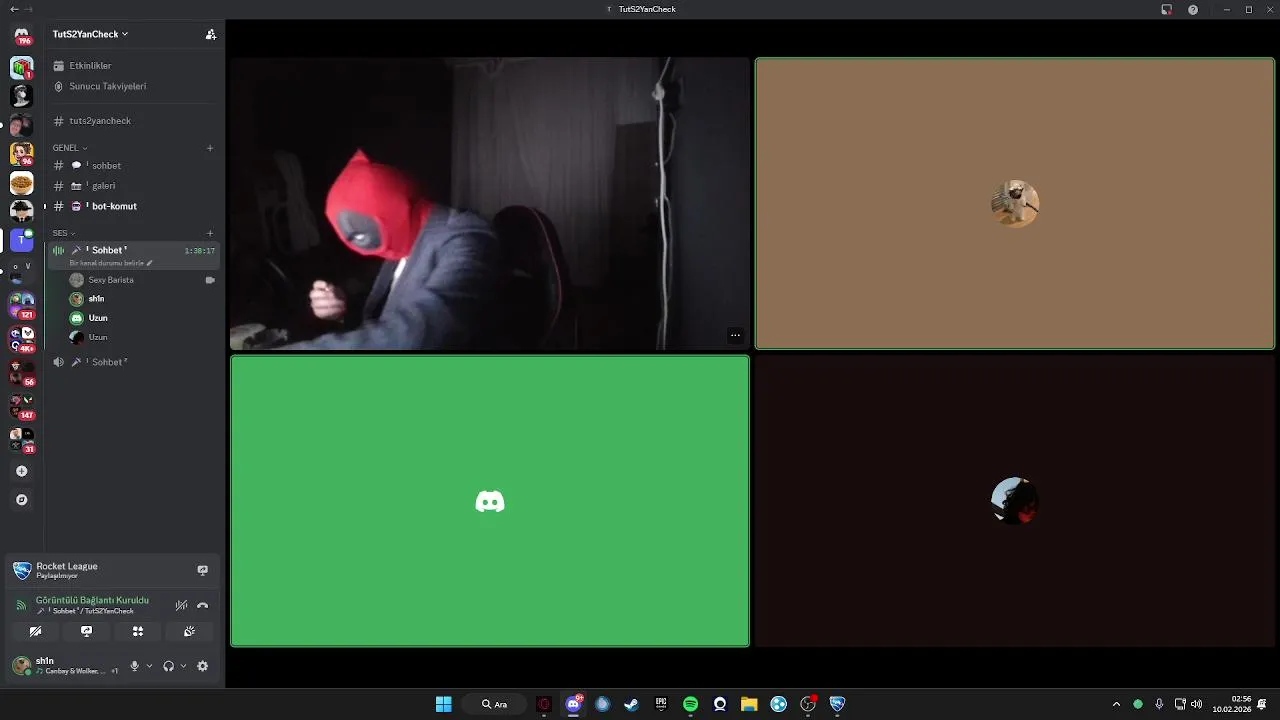The height and width of the screenshot is (720, 1280).
Task: Disconnect from voice call
Action: pos(202,605)
